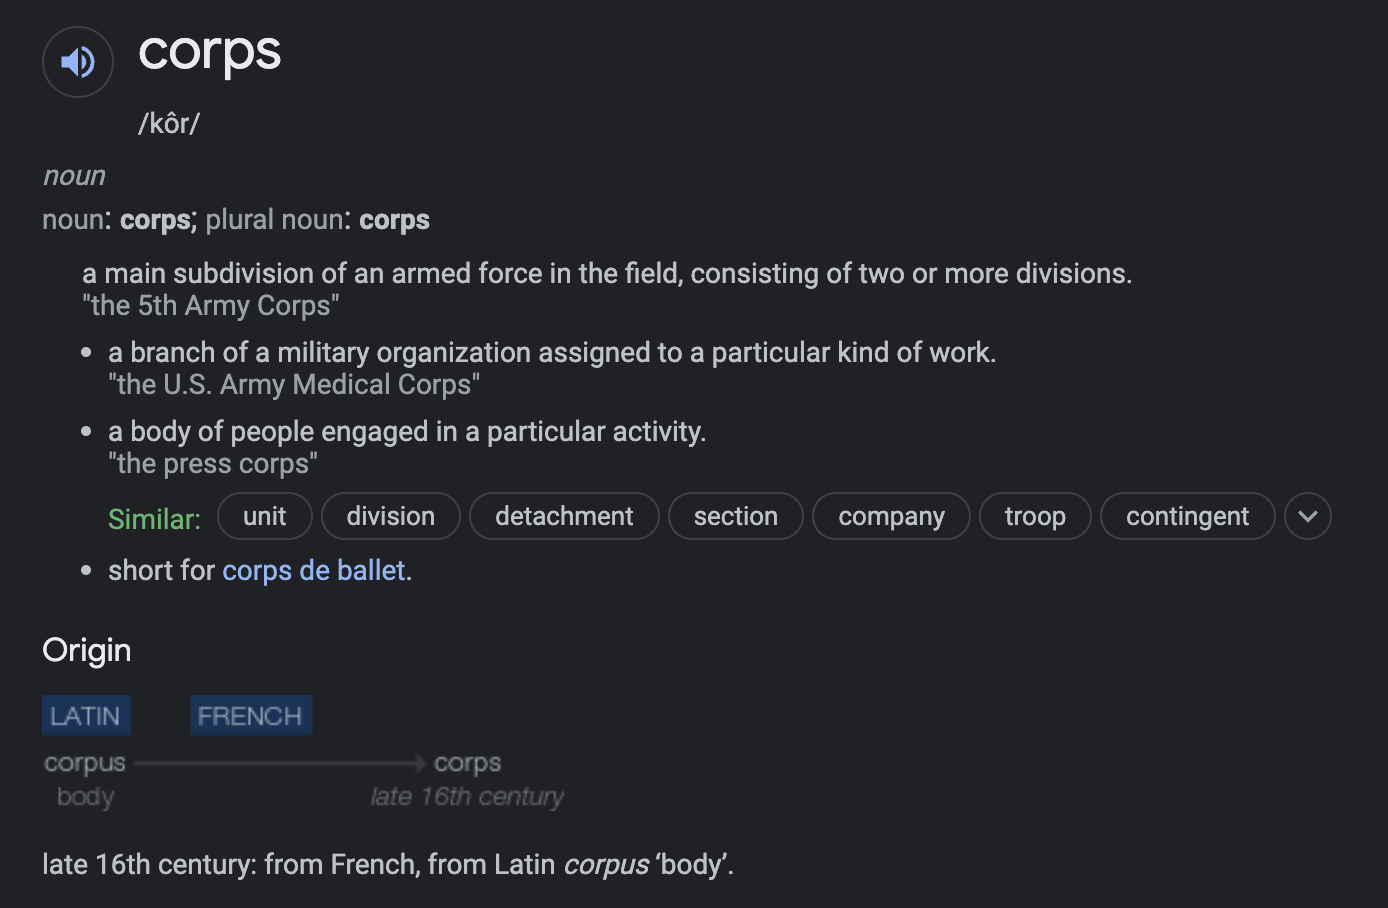1388x908 pixels.
Task: Select the 'division' synonym chip
Action: pos(390,517)
